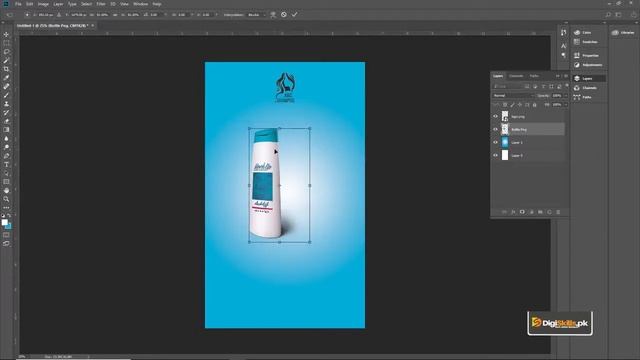Close the Untitled-1 document tab
This screenshot has height=360, width=640.
[x=93, y=26]
